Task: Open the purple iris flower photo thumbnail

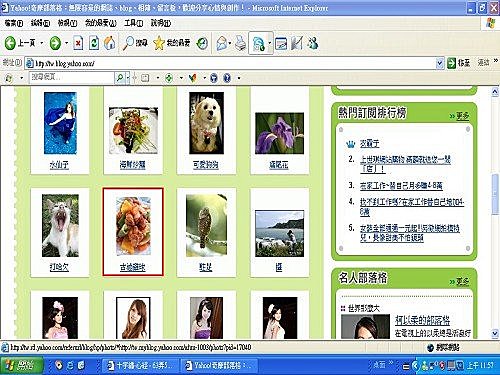Action: [279, 133]
